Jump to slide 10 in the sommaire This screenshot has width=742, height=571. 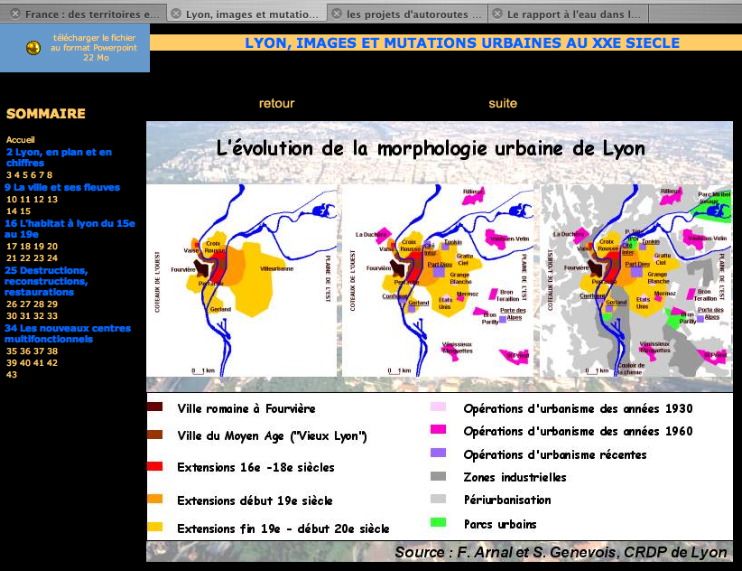click(x=11, y=199)
